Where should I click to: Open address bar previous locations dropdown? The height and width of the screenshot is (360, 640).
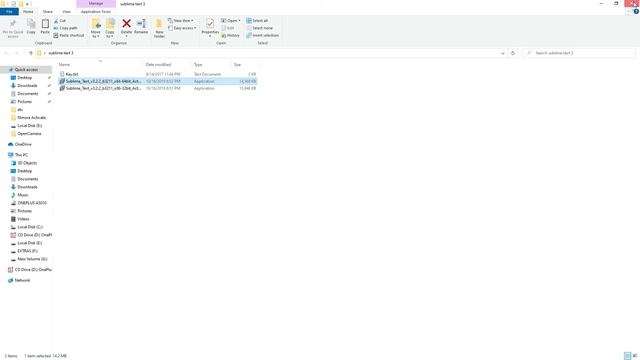click(x=502, y=53)
